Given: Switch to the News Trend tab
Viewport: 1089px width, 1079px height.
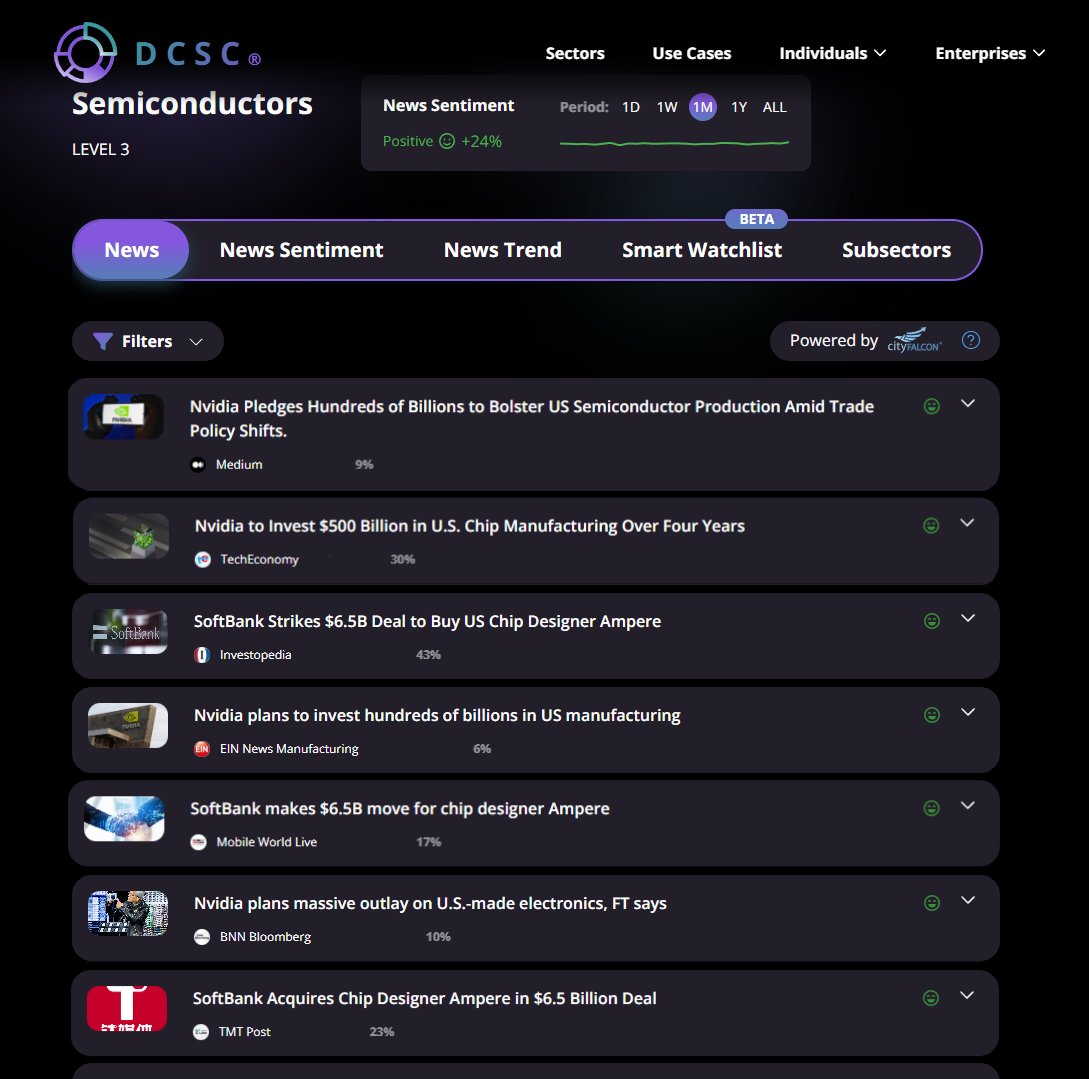Looking at the screenshot, I should pos(502,250).
